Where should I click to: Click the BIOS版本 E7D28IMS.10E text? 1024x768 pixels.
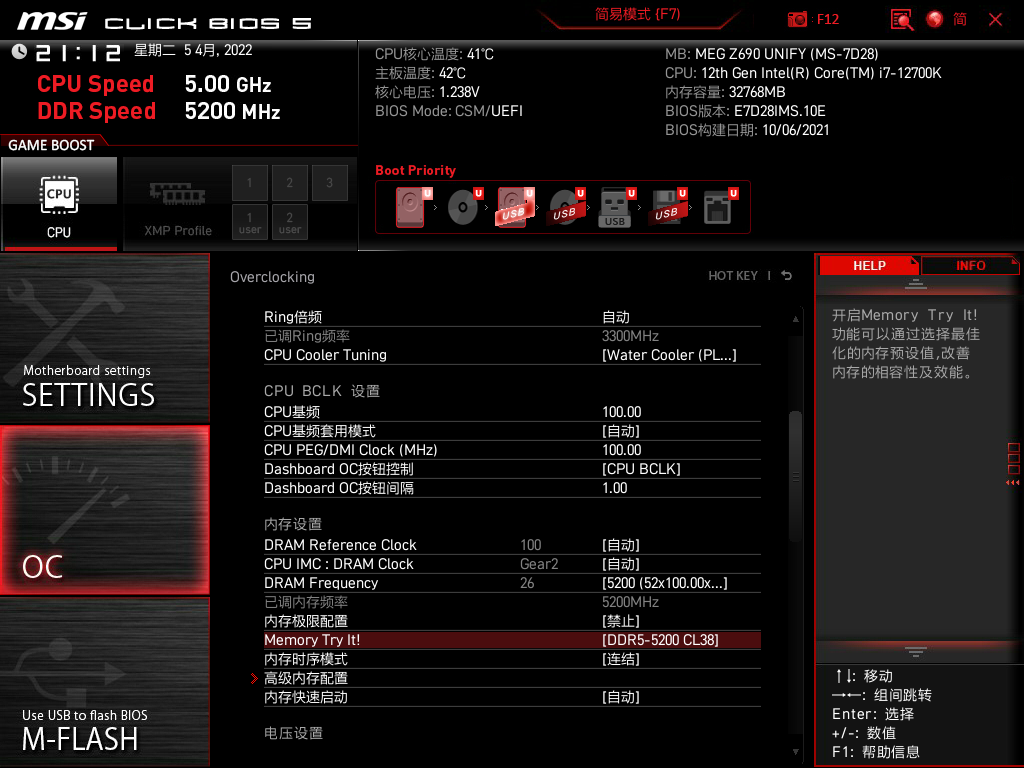(x=745, y=111)
